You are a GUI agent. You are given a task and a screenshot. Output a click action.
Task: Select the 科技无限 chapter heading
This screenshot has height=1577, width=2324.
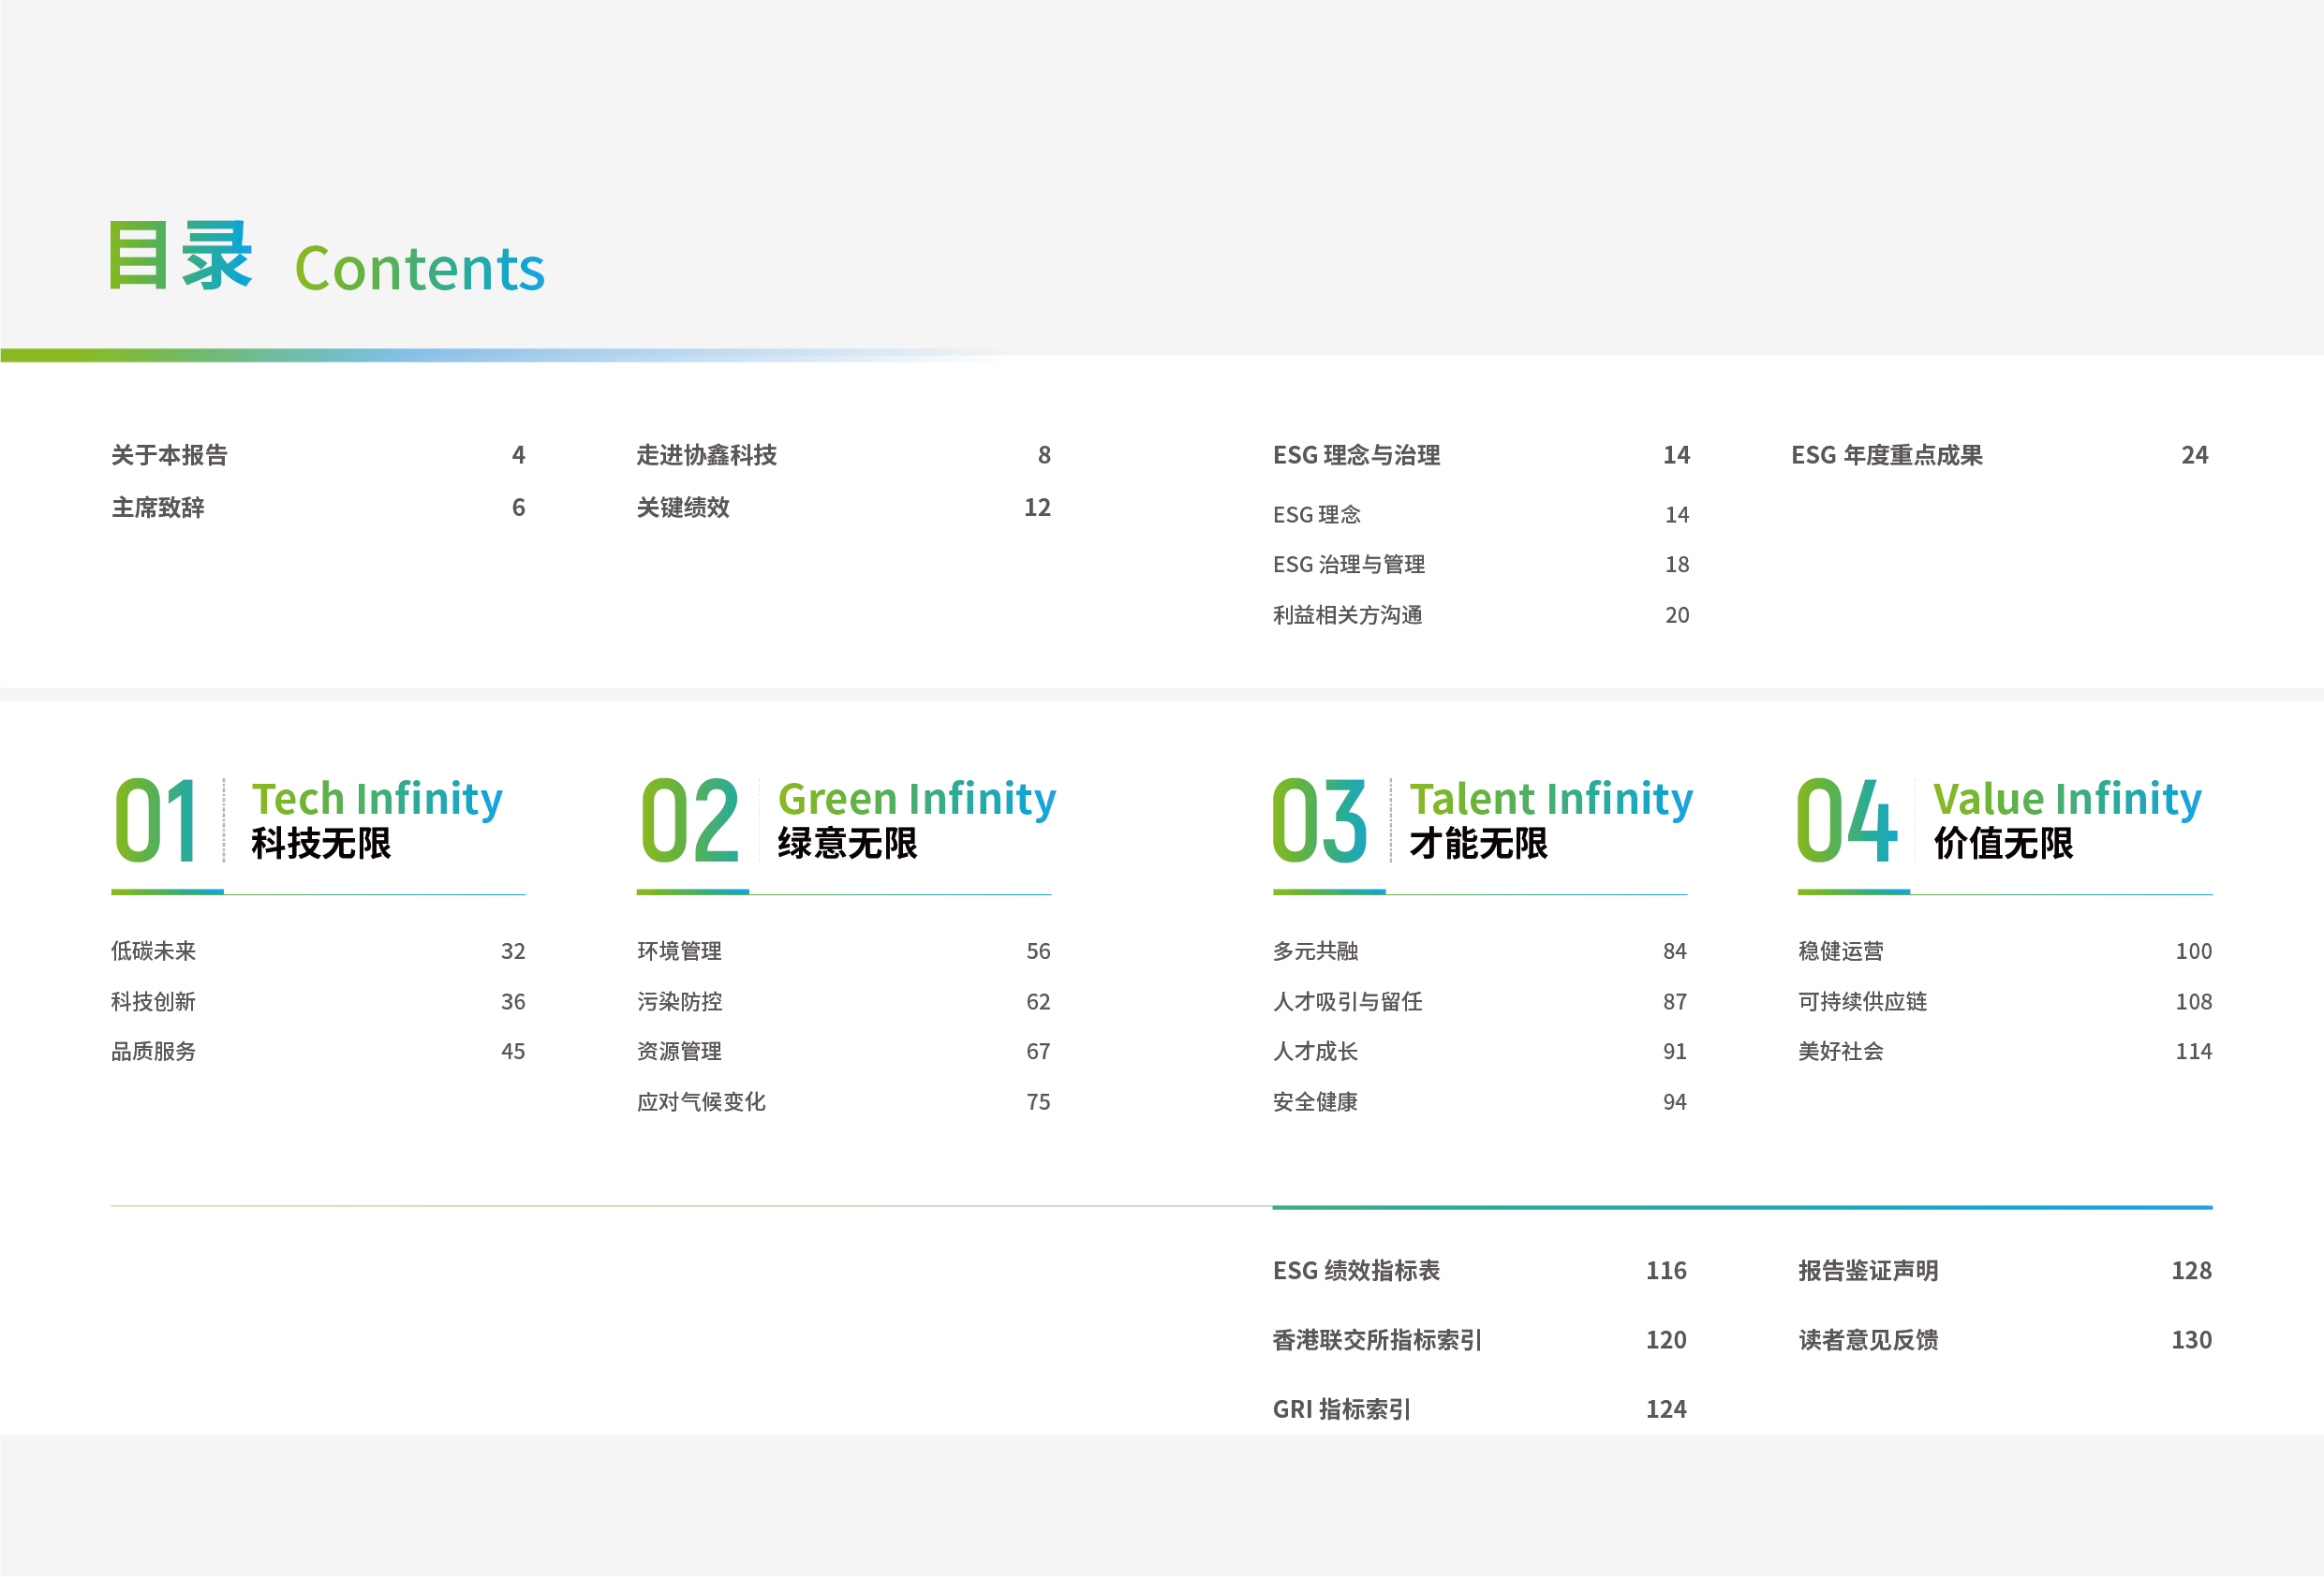(321, 843)
